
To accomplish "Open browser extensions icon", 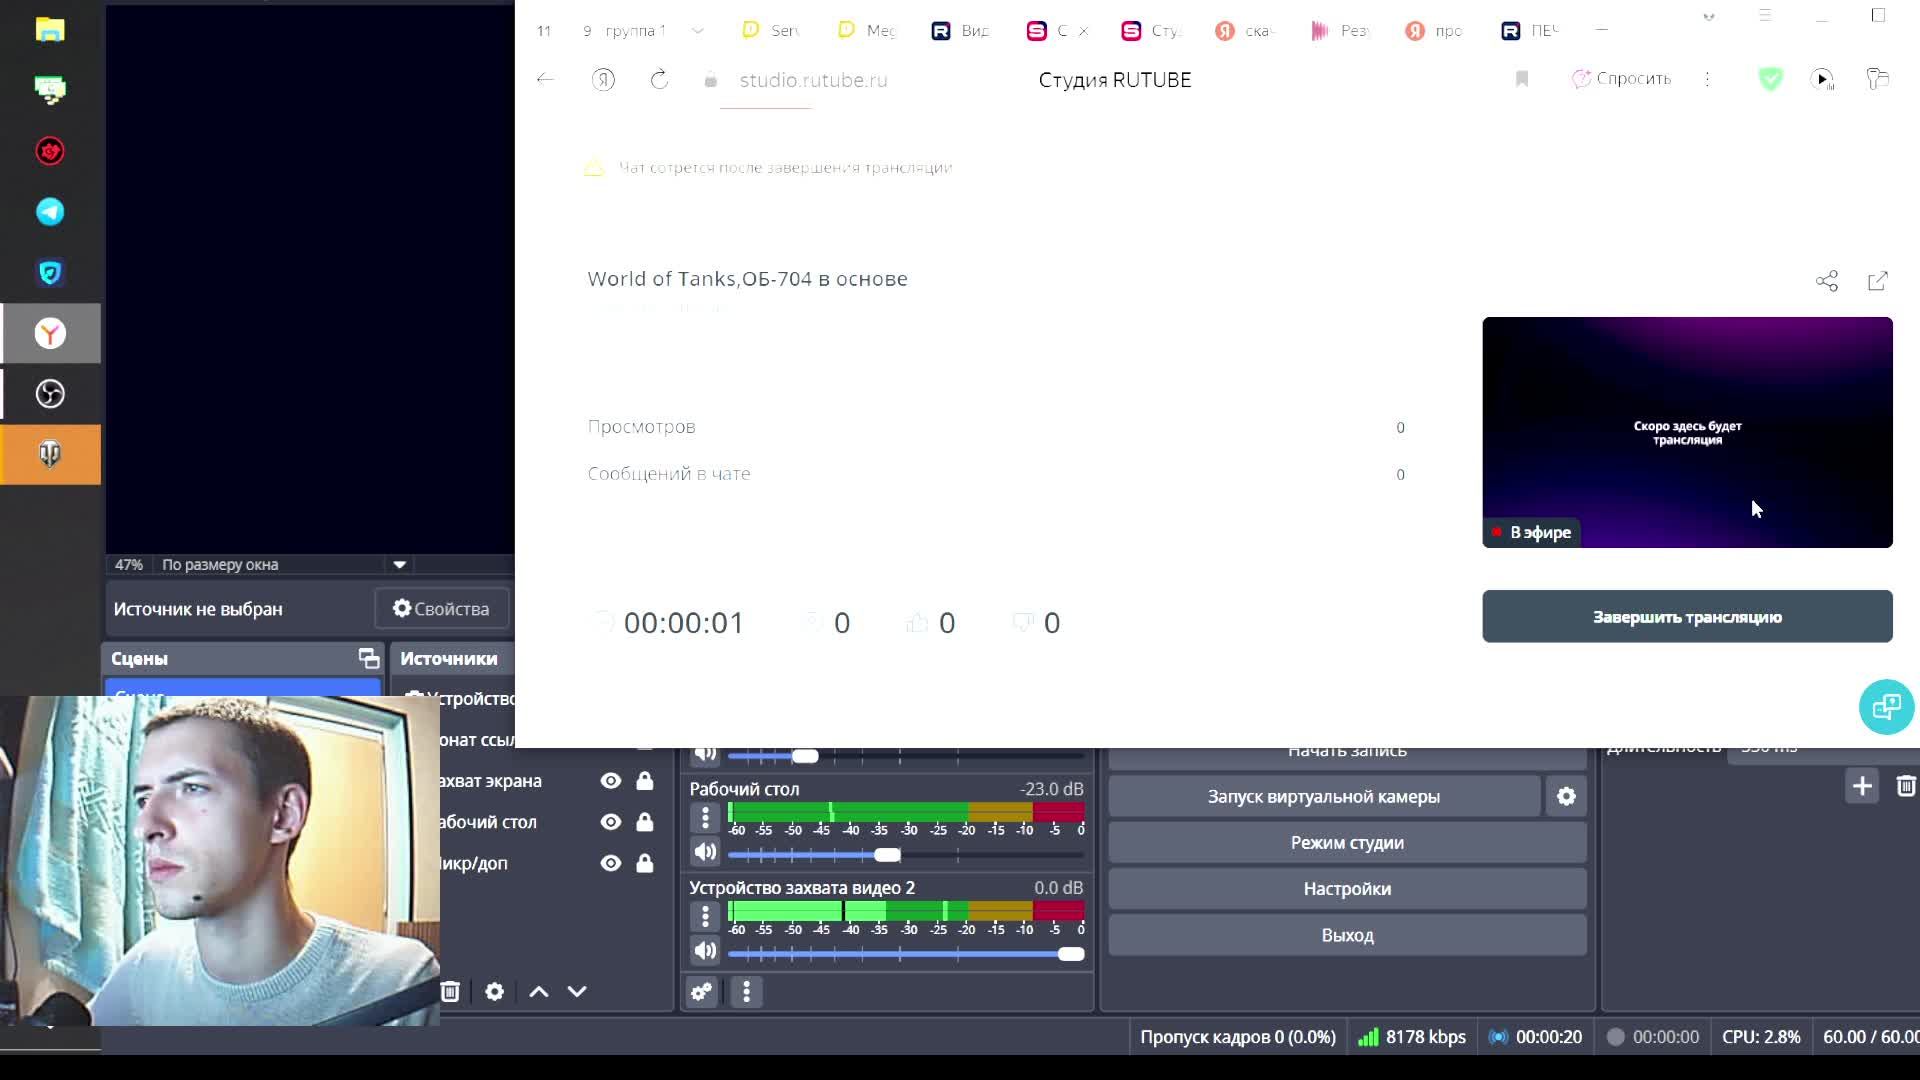I will [x=1877, y=79].
